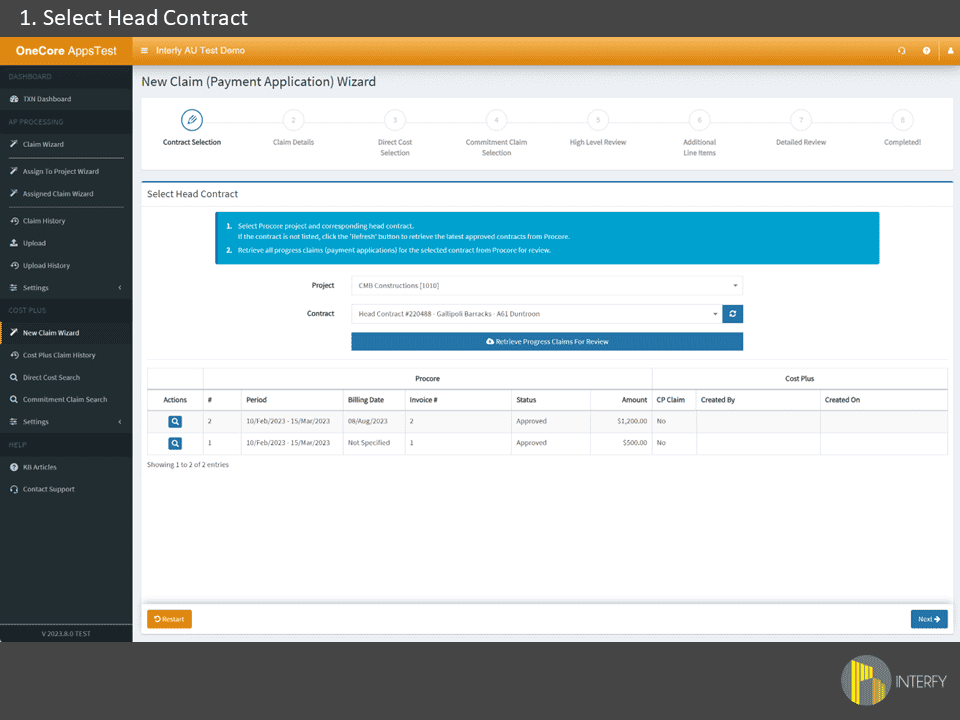This screenshot has height=720, width=960.
Task: Sort by Amount column header
Action: tap(621, 400)
